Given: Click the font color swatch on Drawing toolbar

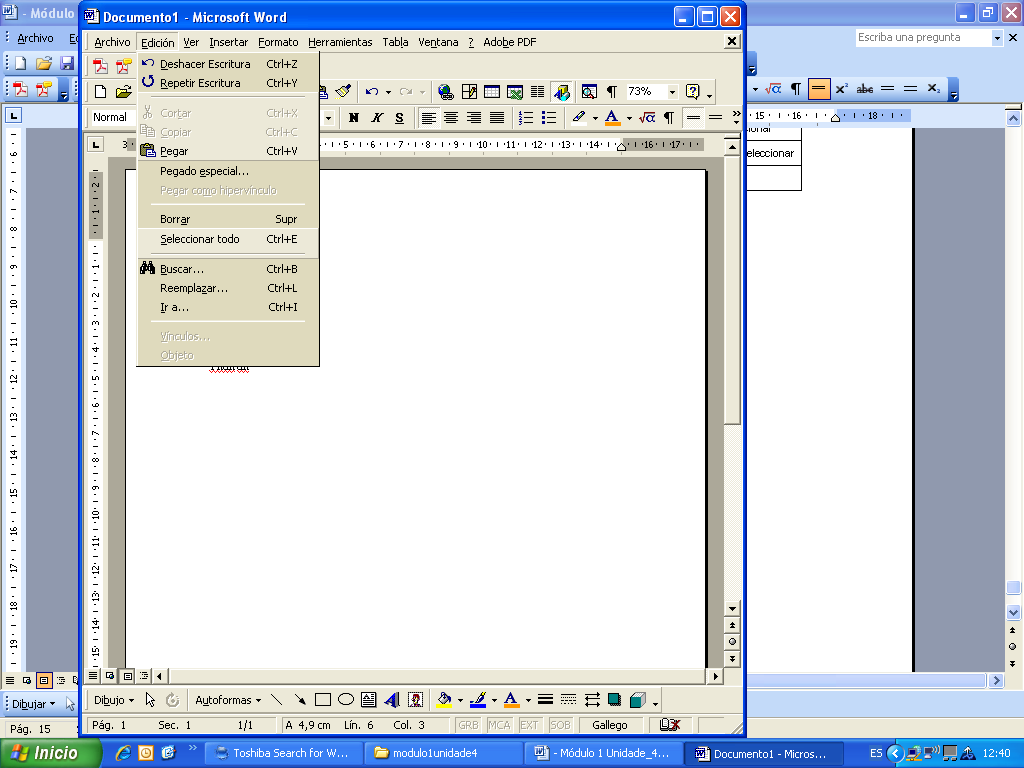Looking at the screenshot, I should point(511,700).
